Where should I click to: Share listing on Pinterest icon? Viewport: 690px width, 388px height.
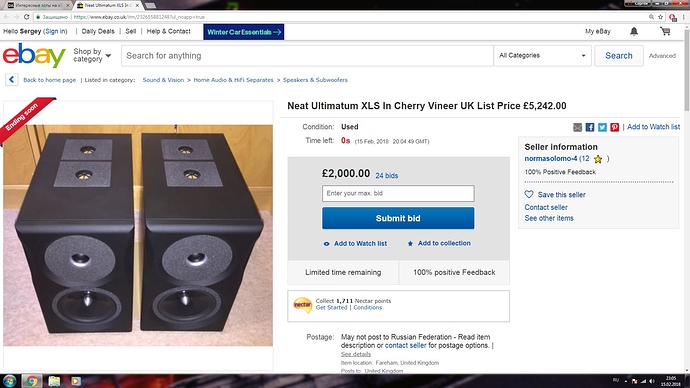click(x=614, y=127)
